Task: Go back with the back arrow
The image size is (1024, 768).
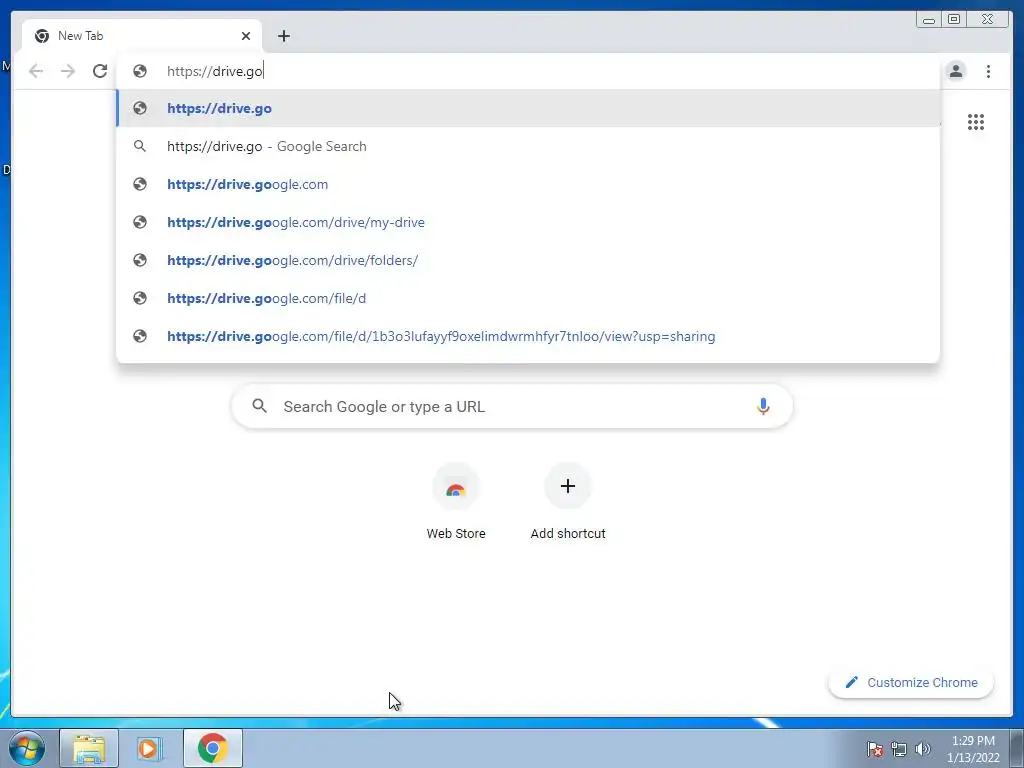Action: coord(36,71)
